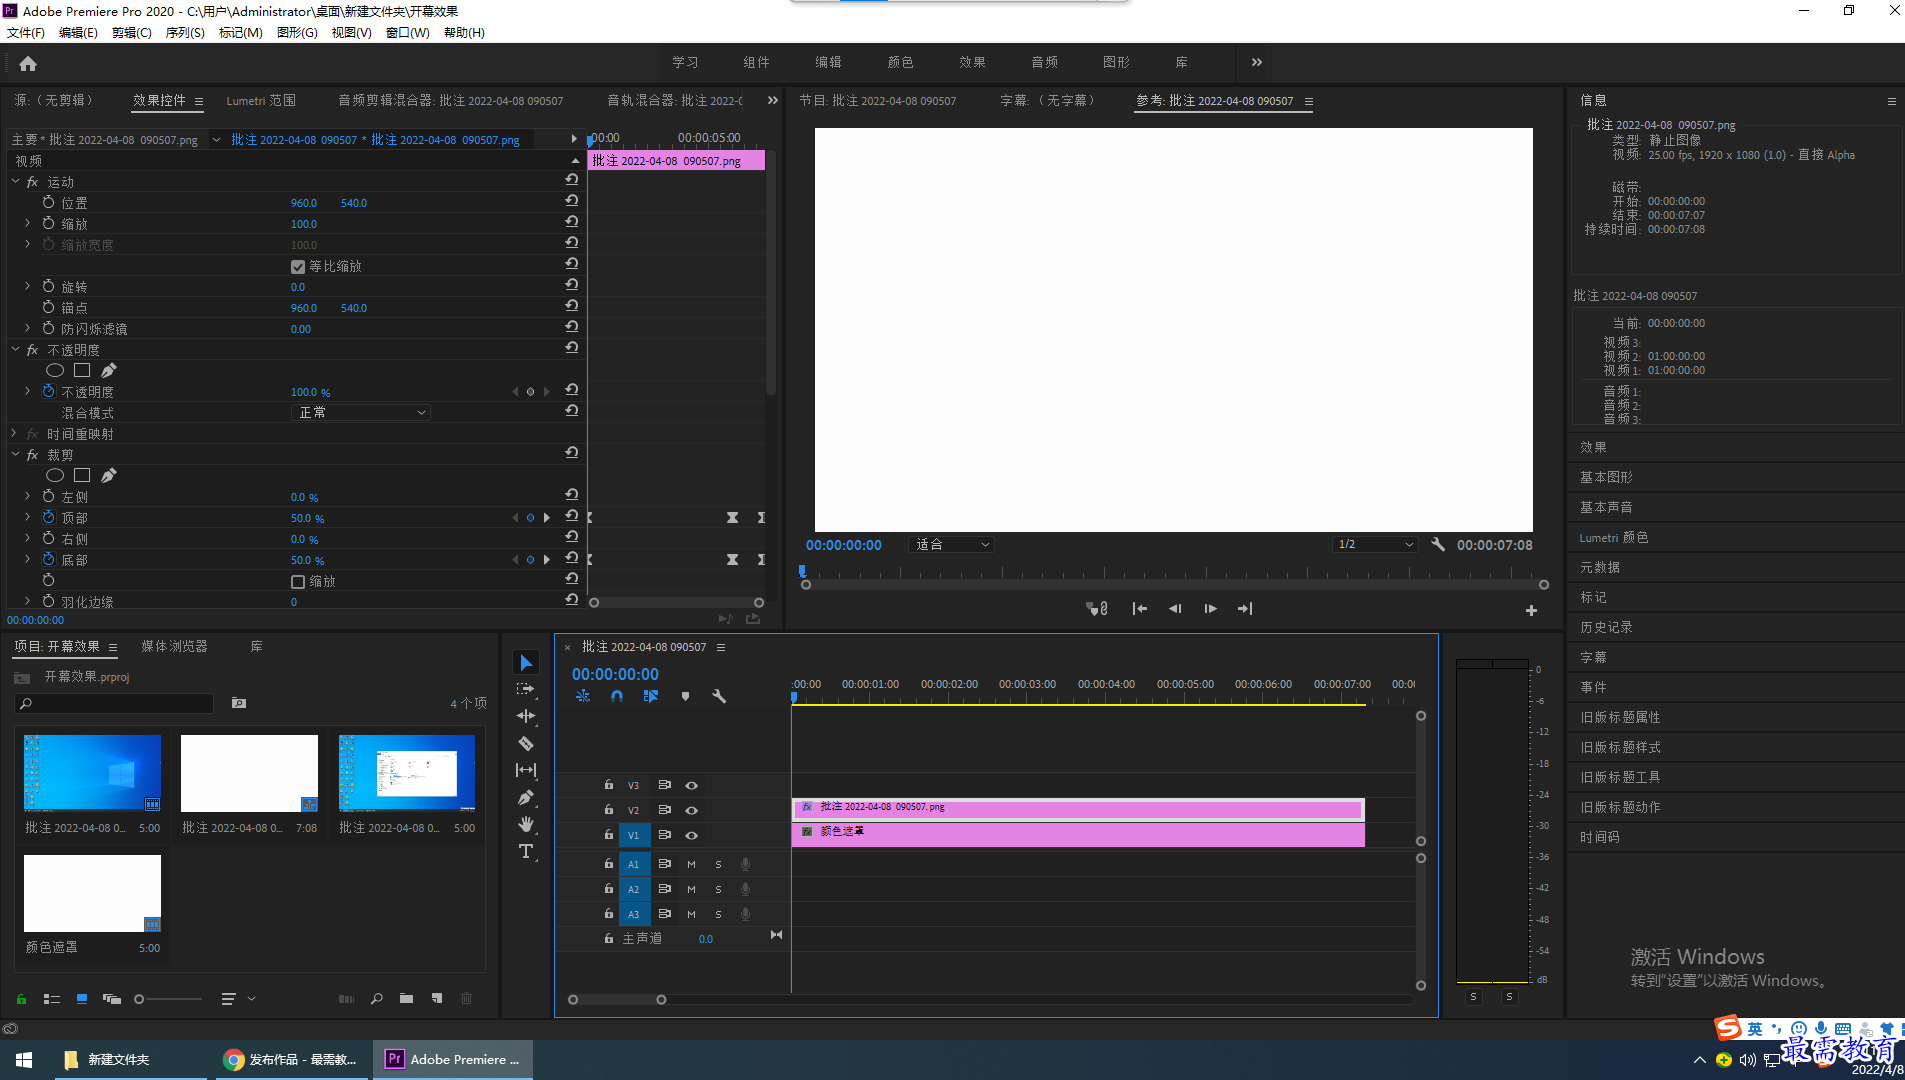Toggle V3 track output eye

[691, 785]
